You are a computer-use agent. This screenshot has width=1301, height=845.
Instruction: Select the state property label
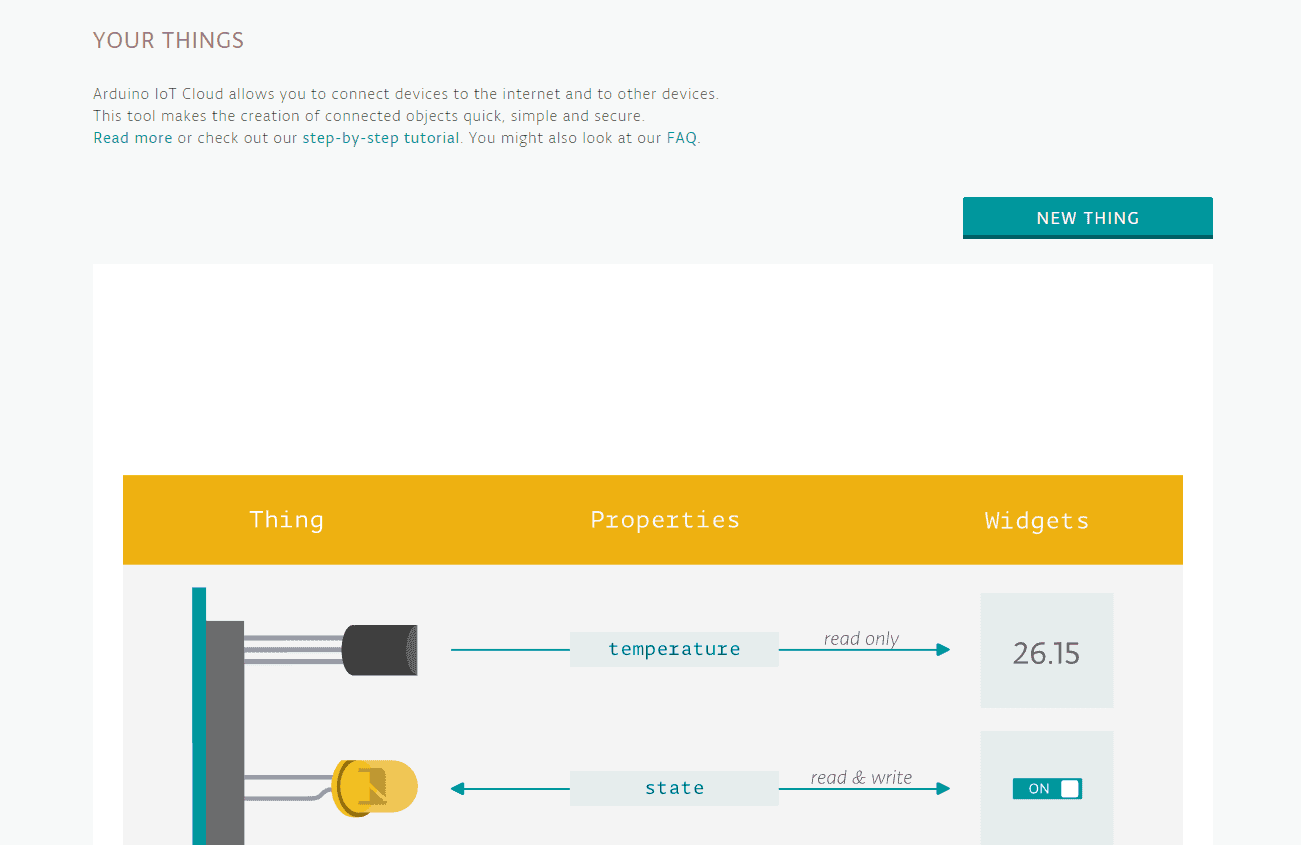674,789
